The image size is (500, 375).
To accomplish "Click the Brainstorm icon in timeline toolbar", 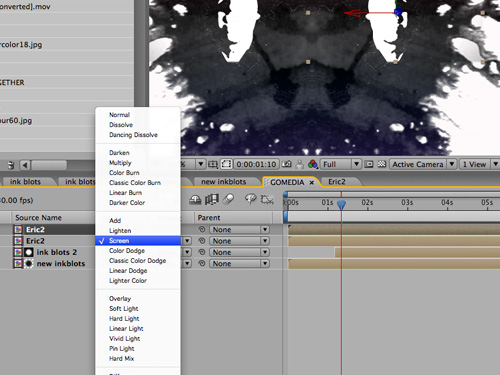I will (x=250, y=199).
